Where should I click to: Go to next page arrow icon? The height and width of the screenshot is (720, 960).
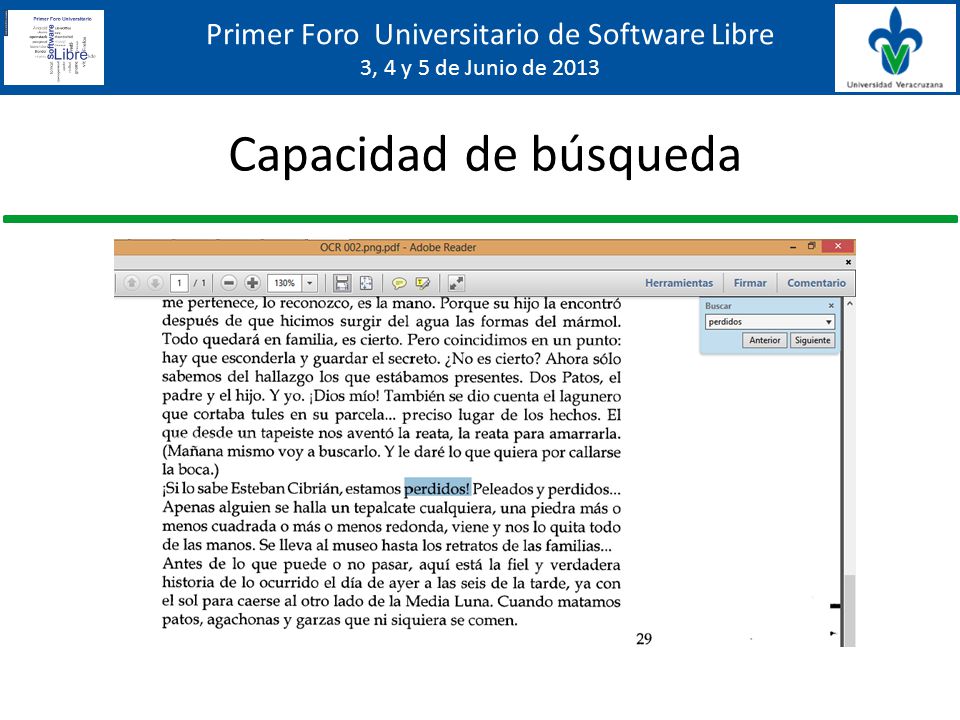(x=155, y=283)
